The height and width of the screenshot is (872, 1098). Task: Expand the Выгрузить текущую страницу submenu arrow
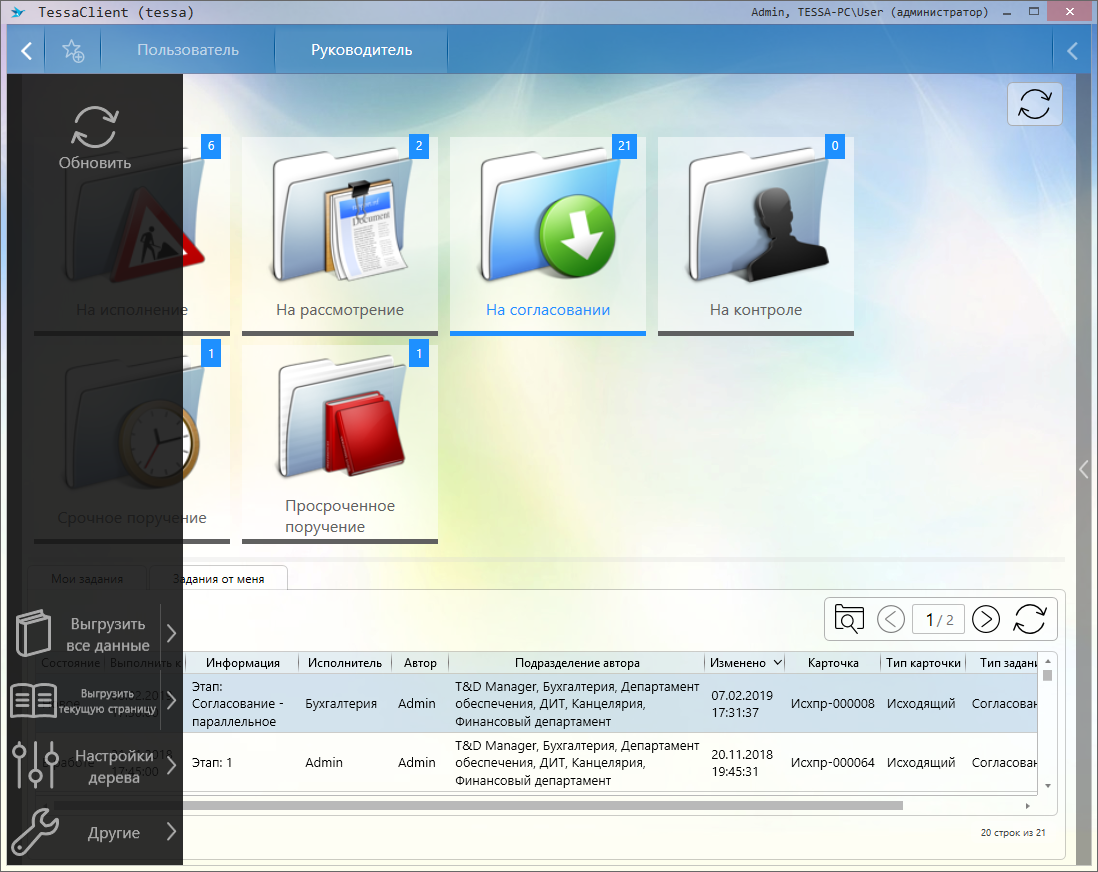tap(172, 700)
